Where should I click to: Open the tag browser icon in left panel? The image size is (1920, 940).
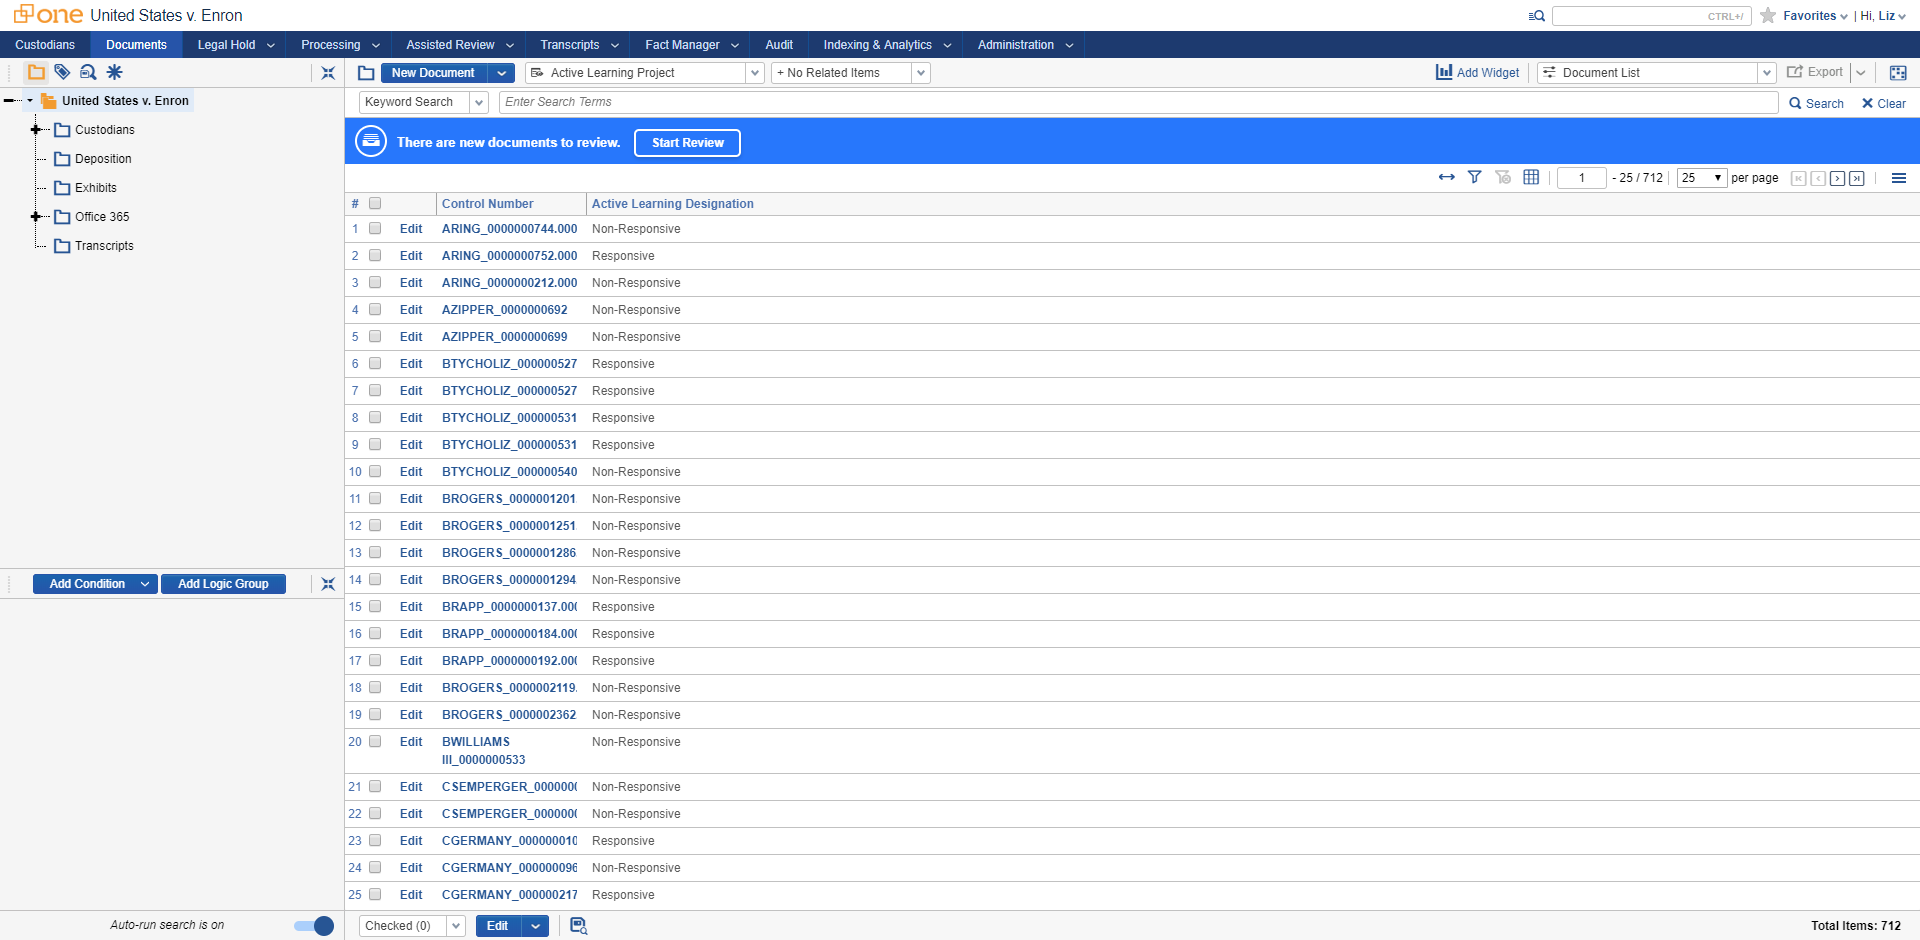[62, 72]
